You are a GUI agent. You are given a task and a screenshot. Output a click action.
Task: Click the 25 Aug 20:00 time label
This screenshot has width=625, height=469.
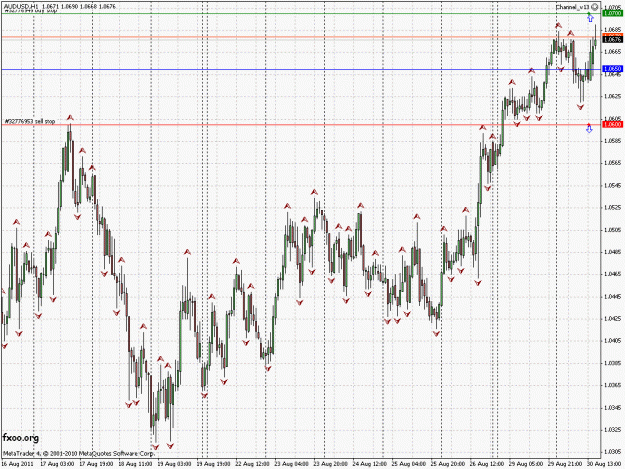pos(448,464)
